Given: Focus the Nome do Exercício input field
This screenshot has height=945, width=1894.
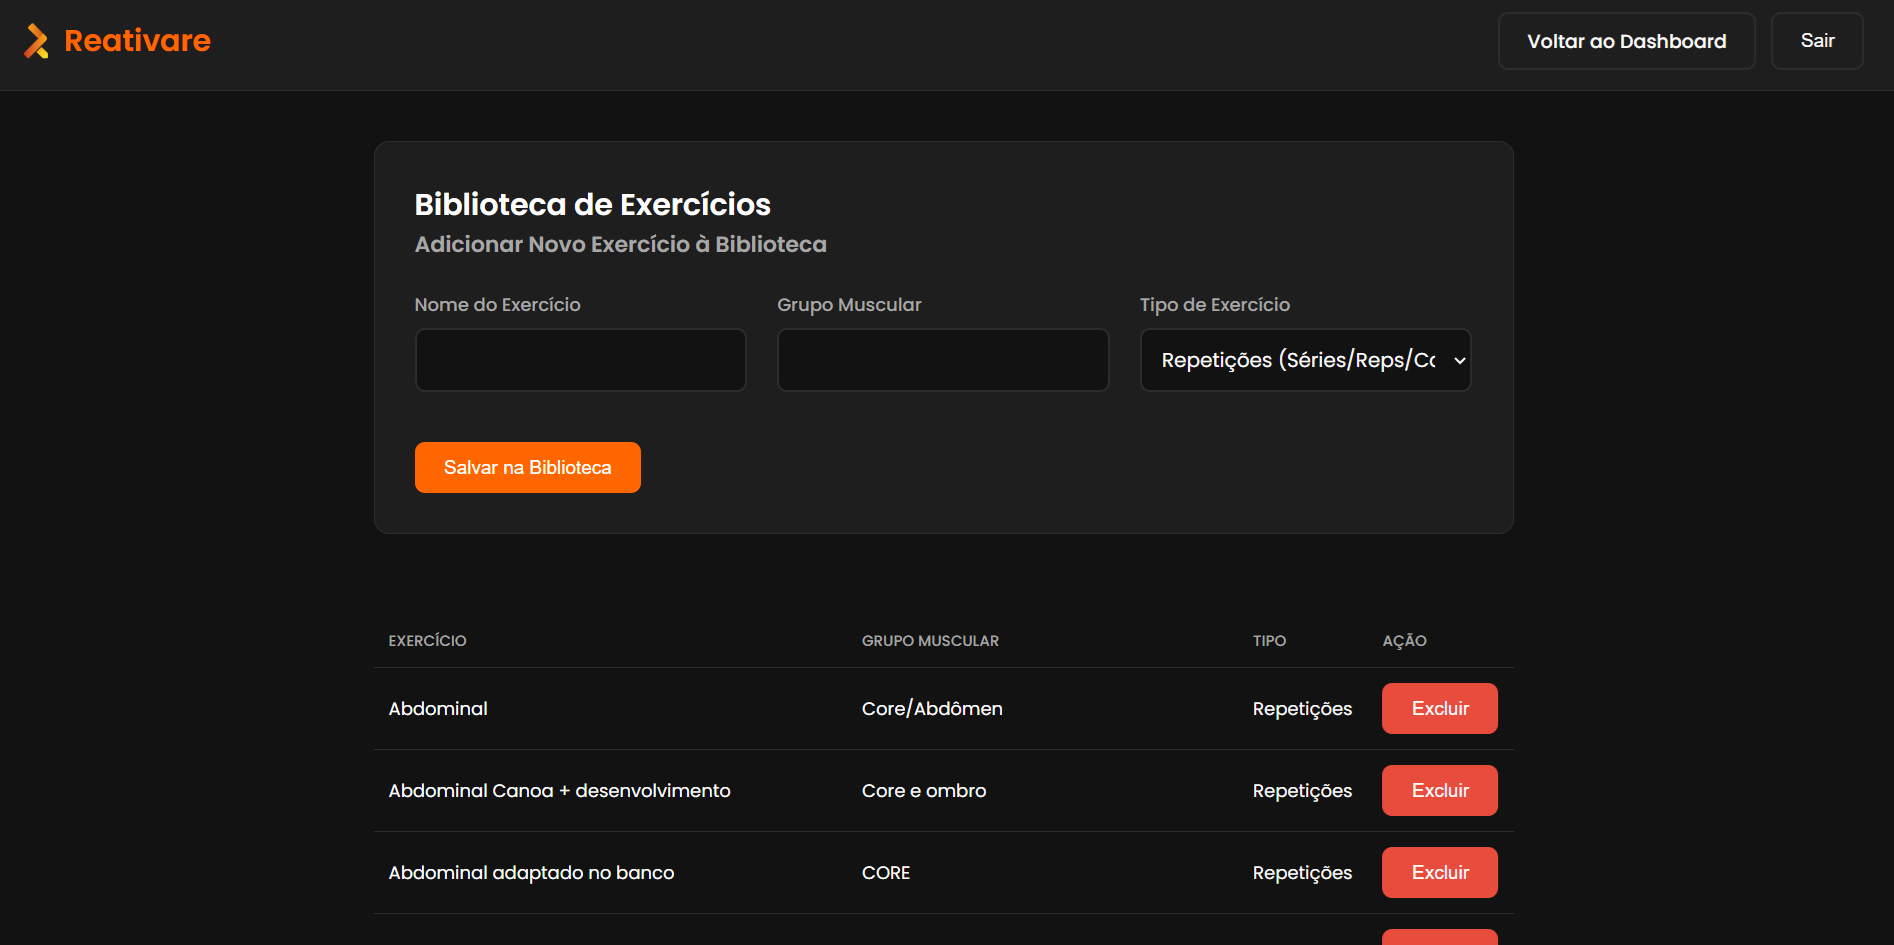Looking at the screenshot, I should coord(580,360).
